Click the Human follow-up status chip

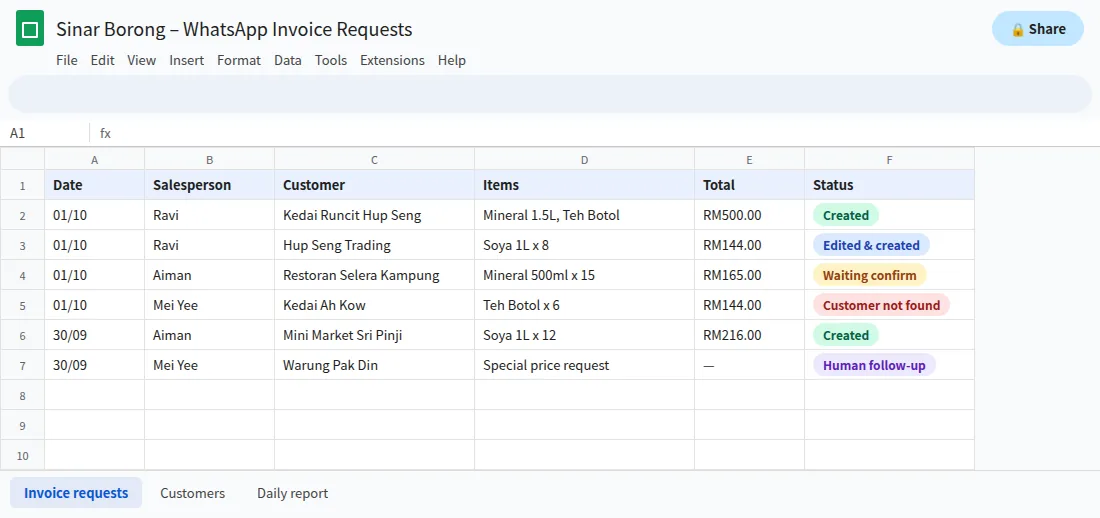[x=874, y=365]
